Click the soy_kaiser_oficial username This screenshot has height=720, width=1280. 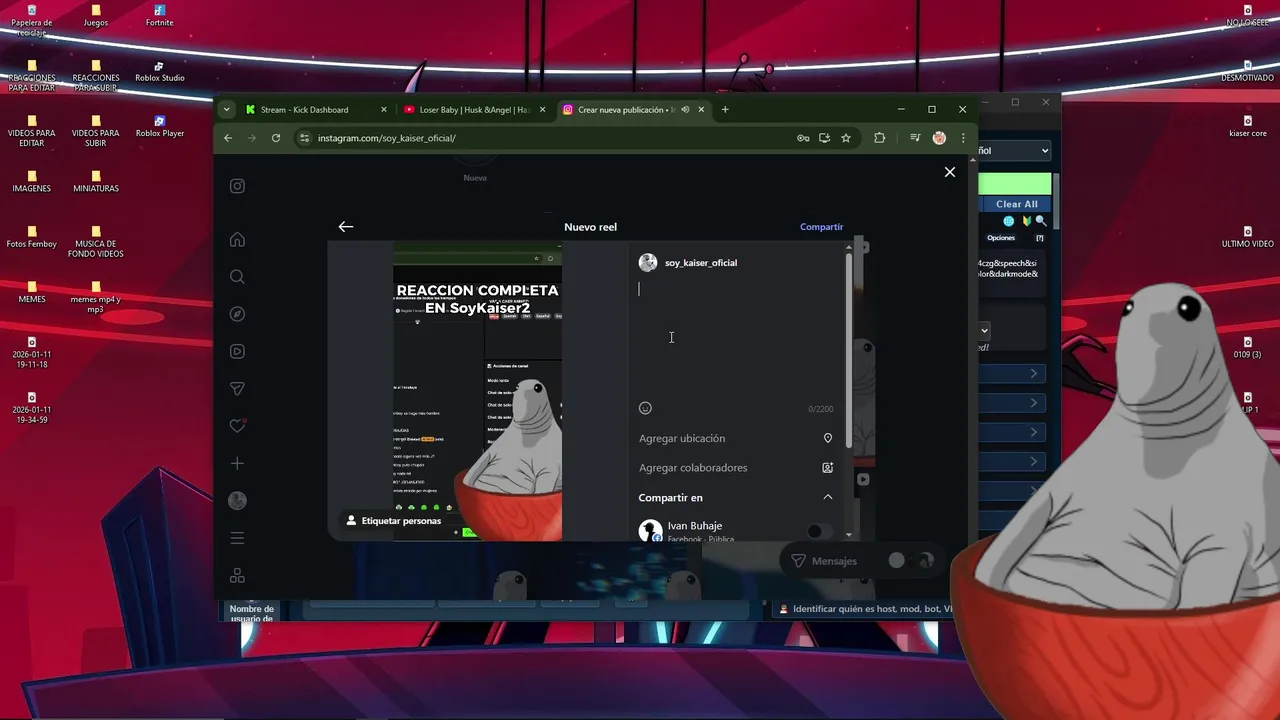click(x=701, y=263)
